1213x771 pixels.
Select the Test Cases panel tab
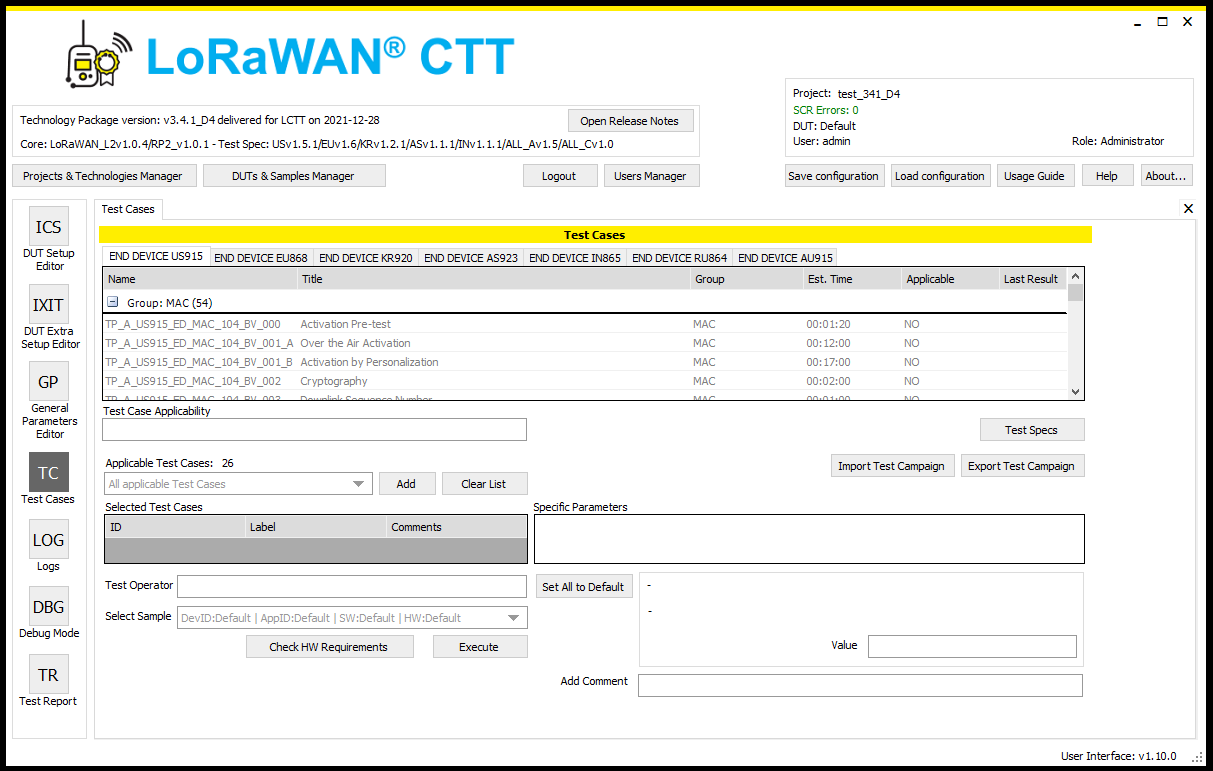[128, 209]
